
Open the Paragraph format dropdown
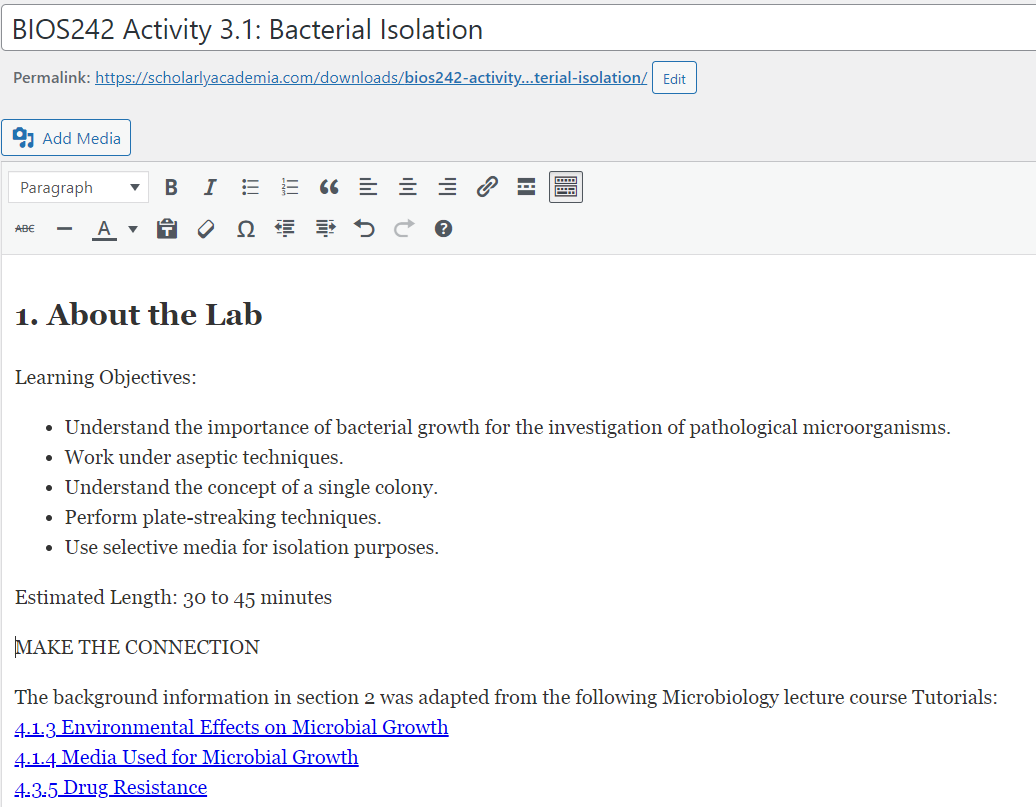[x=79, y=188]
